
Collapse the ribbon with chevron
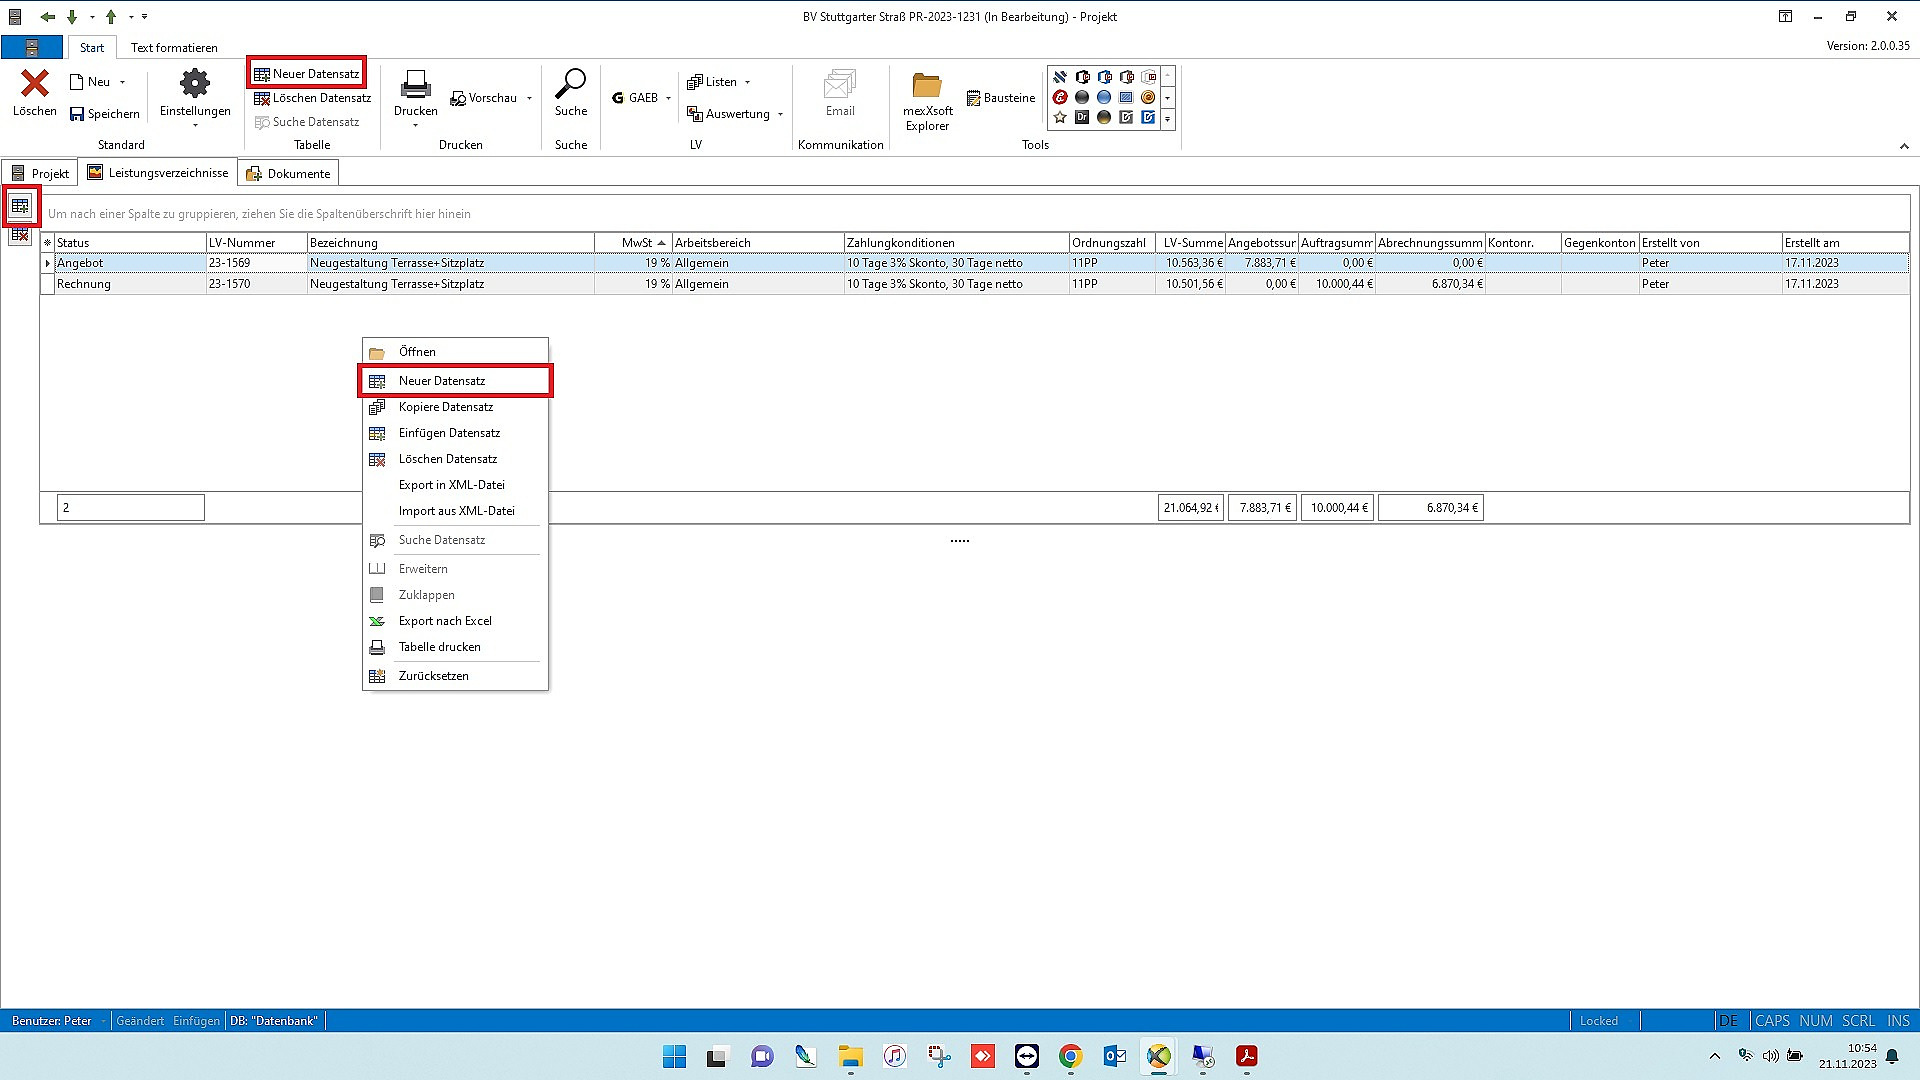[1904, 146]
